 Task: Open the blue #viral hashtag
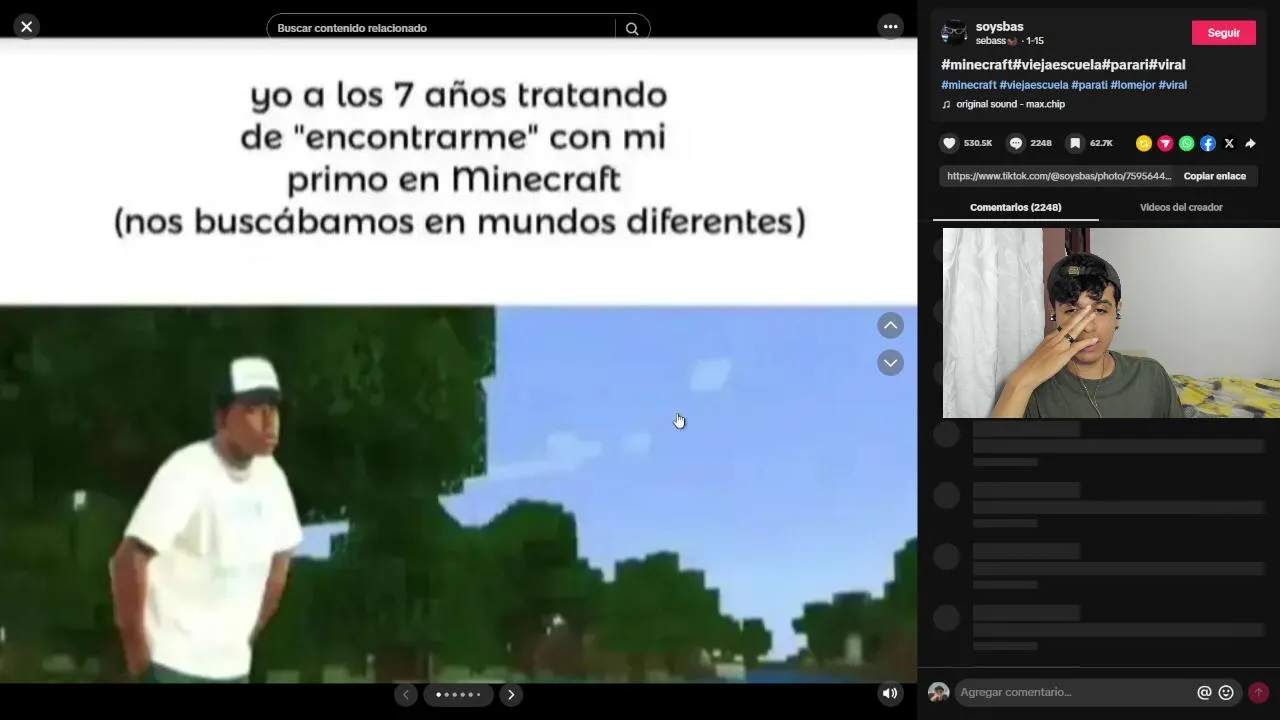1173,85
